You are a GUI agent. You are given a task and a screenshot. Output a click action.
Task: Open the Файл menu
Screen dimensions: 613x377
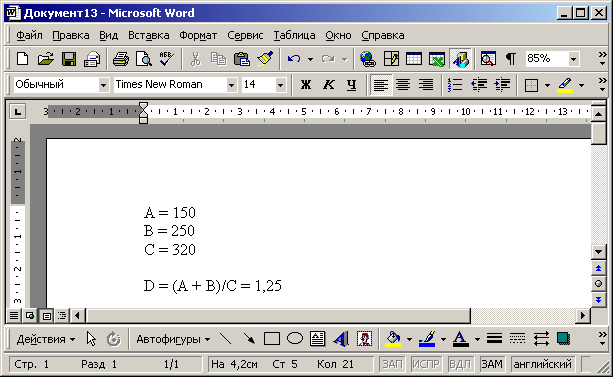click(29, 35)
